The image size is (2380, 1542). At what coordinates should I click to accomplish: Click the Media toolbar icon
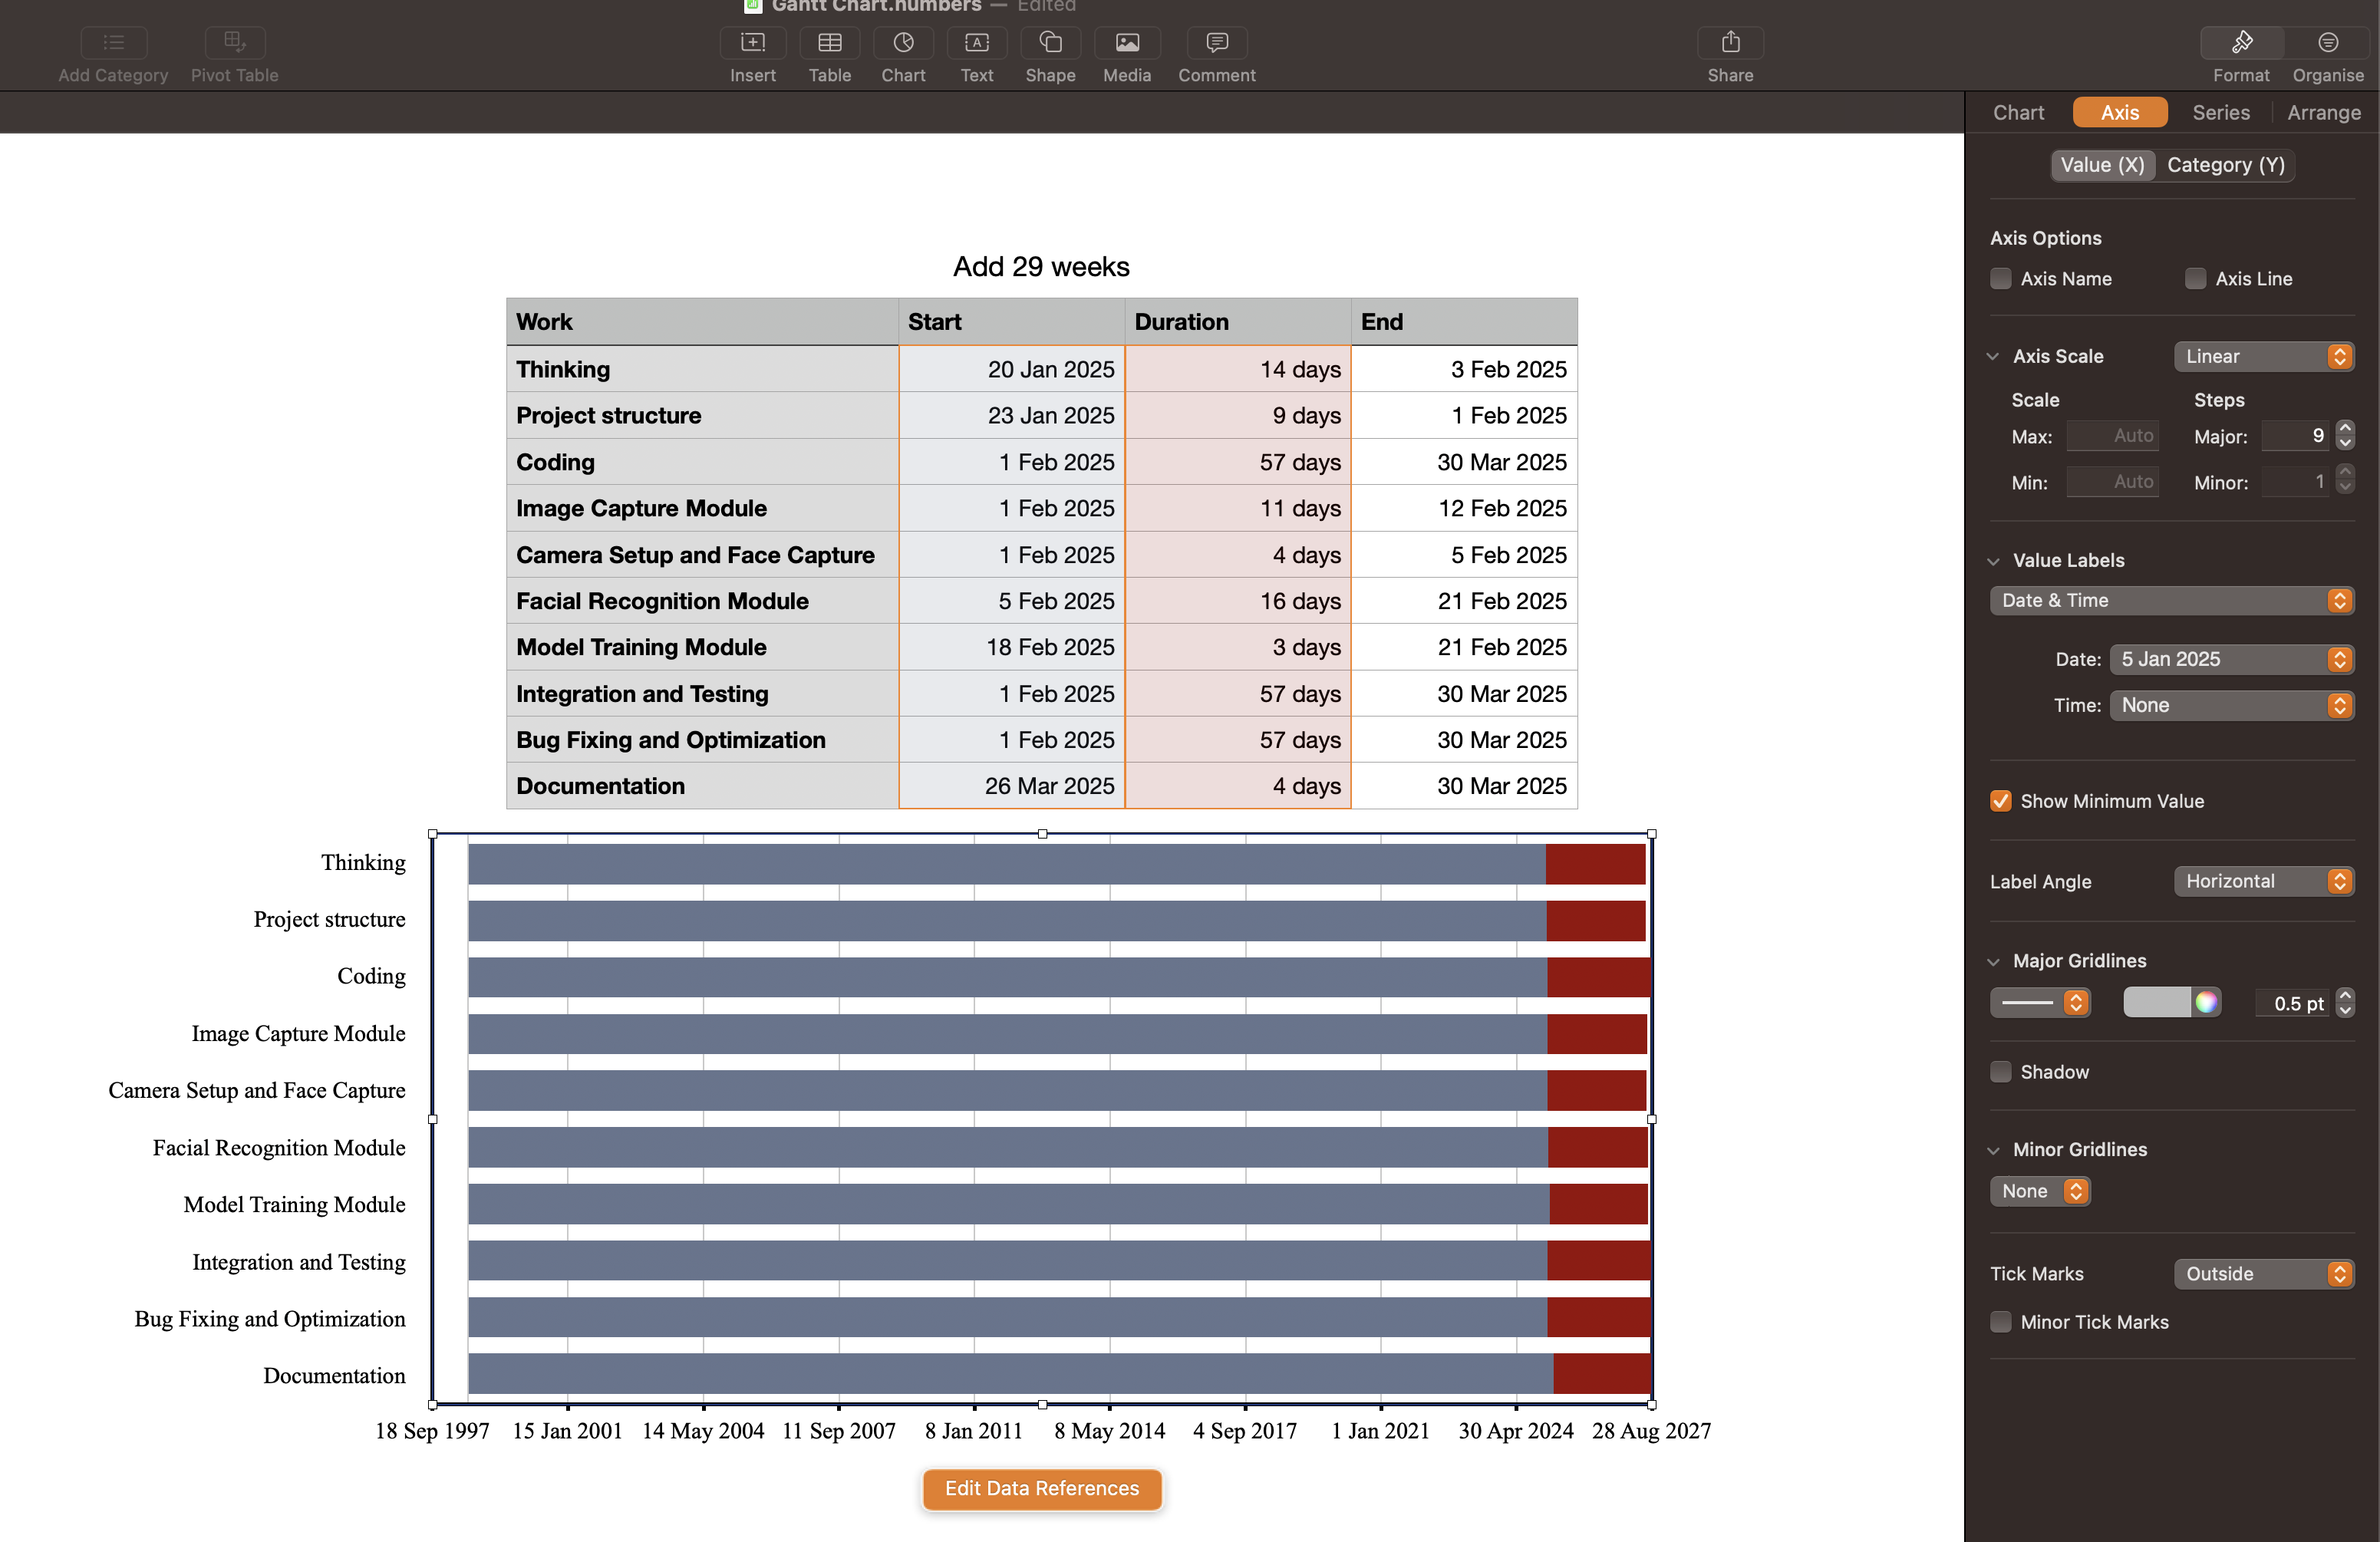pos(1126,43)
